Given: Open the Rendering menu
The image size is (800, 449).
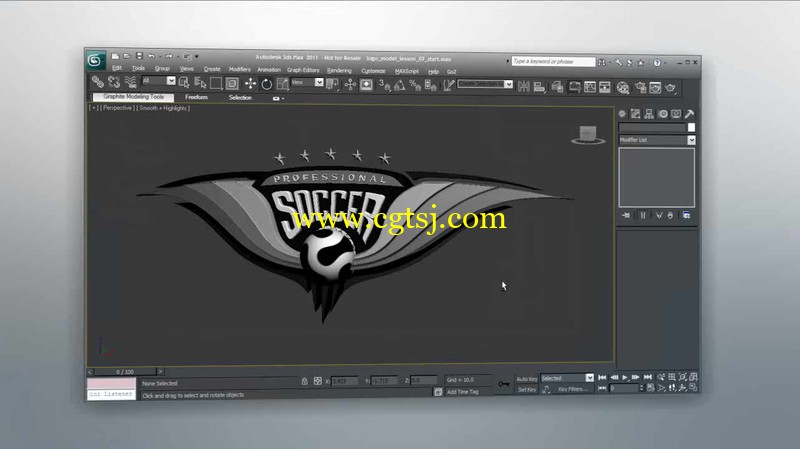Looking at the screenshot, I should [x=339, y=70].
